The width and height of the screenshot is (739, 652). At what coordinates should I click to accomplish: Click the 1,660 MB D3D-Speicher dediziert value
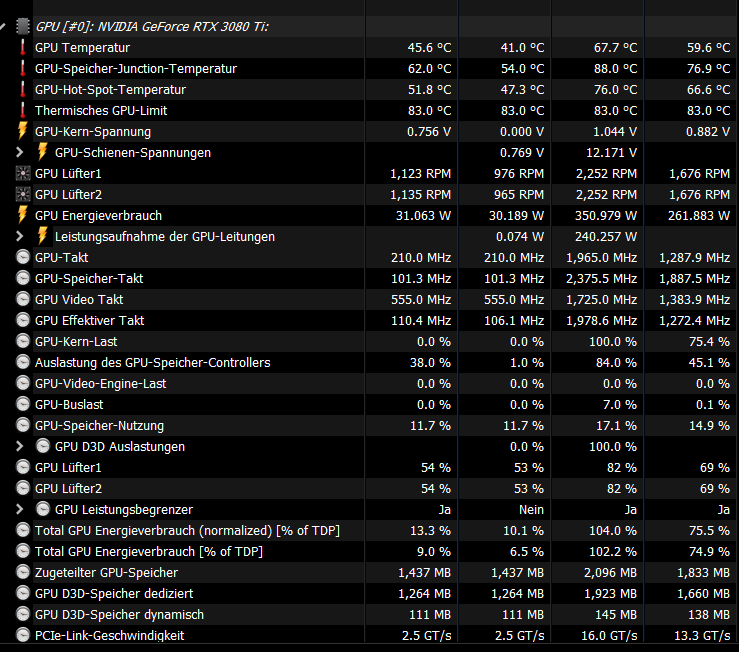pos(703,594)
